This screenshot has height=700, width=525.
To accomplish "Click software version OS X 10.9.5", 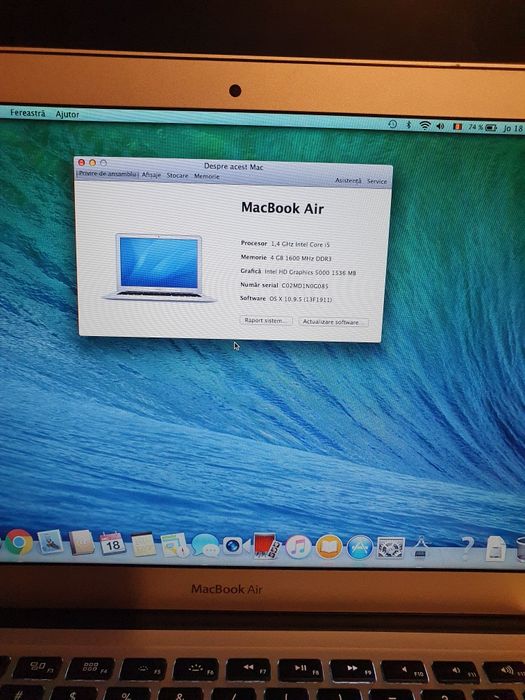I will (x=300, y=299).
